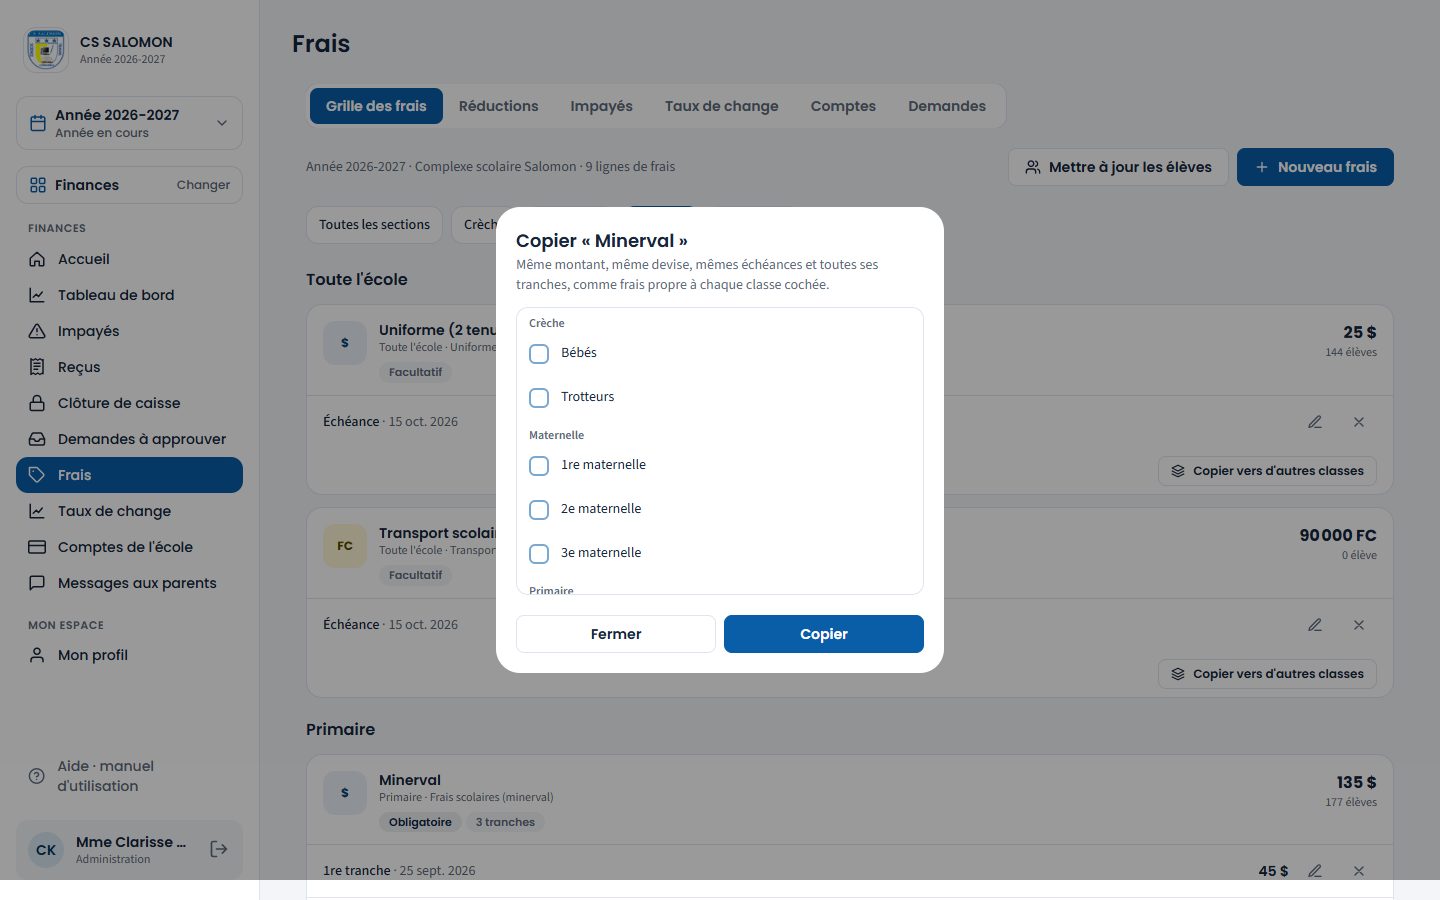The image size is (1440, 900).
Task: Click the help question mark icon
Action: tap(37, 776)
